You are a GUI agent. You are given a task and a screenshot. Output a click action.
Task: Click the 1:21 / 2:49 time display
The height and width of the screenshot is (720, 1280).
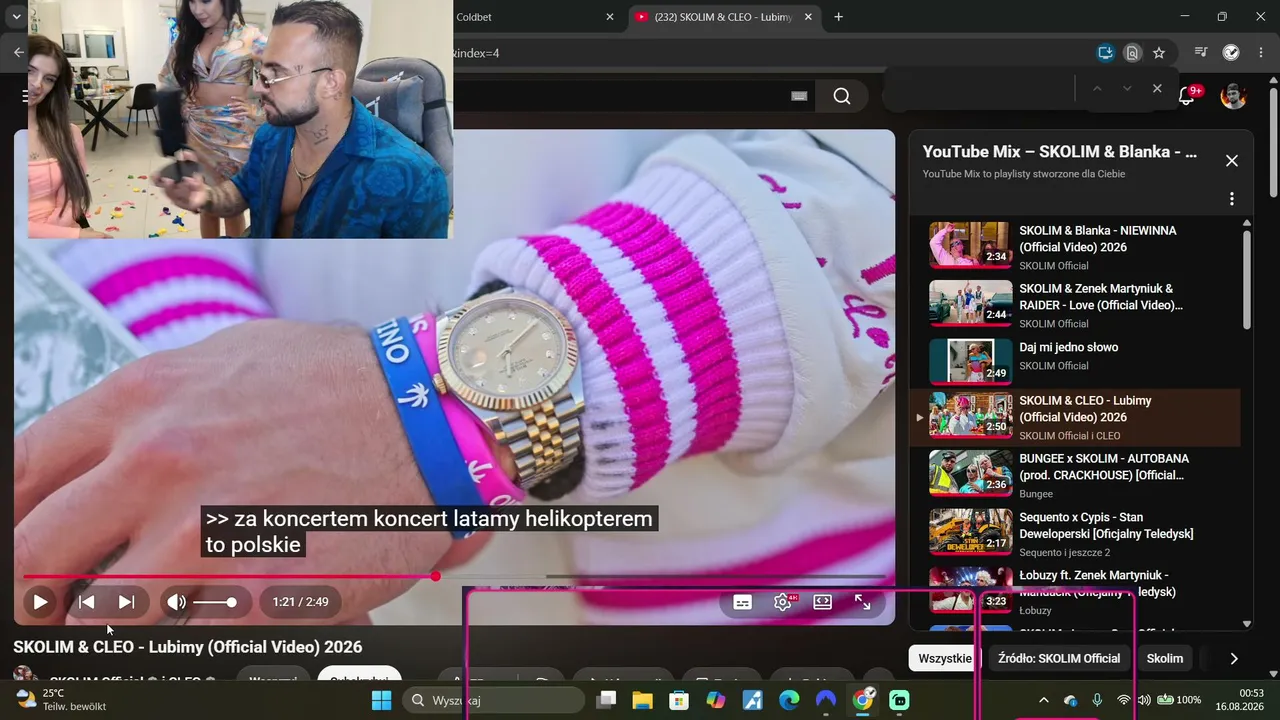click(300, 602)
